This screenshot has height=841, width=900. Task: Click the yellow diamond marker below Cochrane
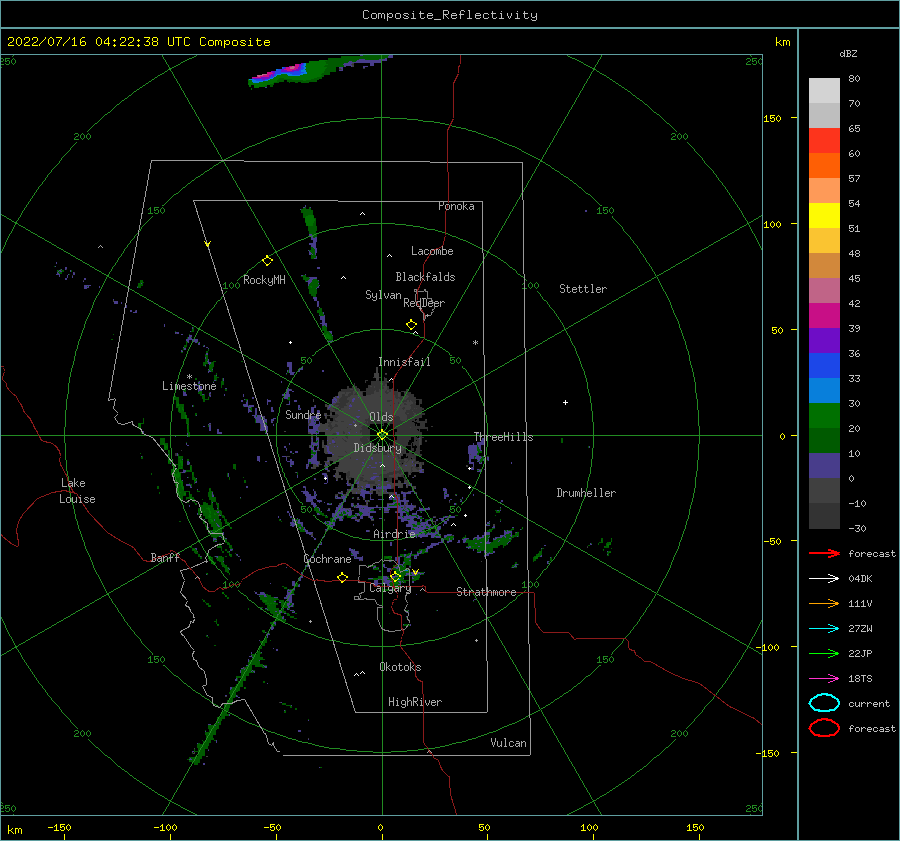tap(342, 578)
